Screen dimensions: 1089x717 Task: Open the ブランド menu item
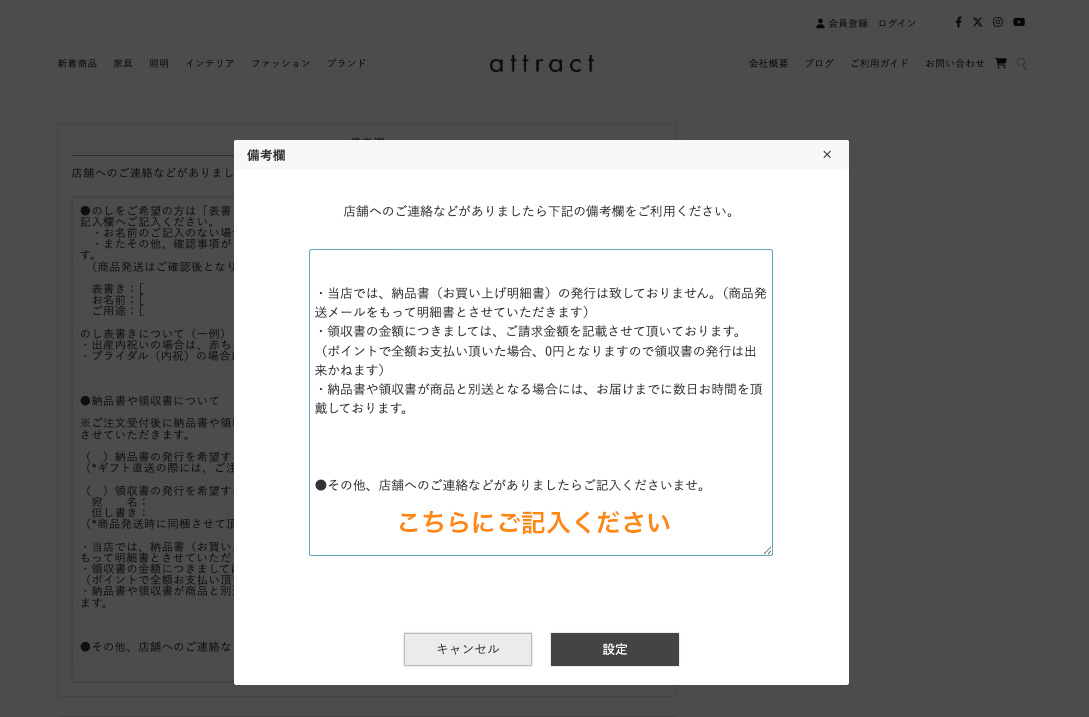(345, 62)
